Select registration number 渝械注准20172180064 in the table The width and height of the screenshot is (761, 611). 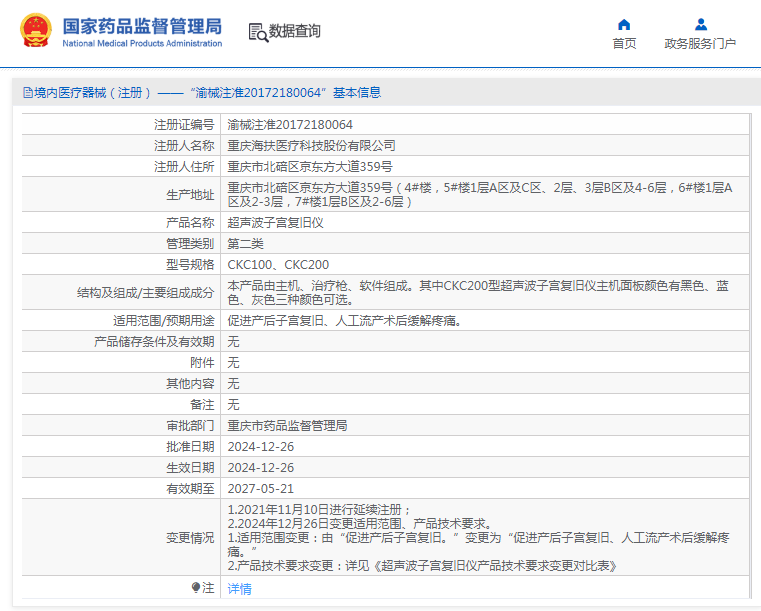[x=290, y=125]
